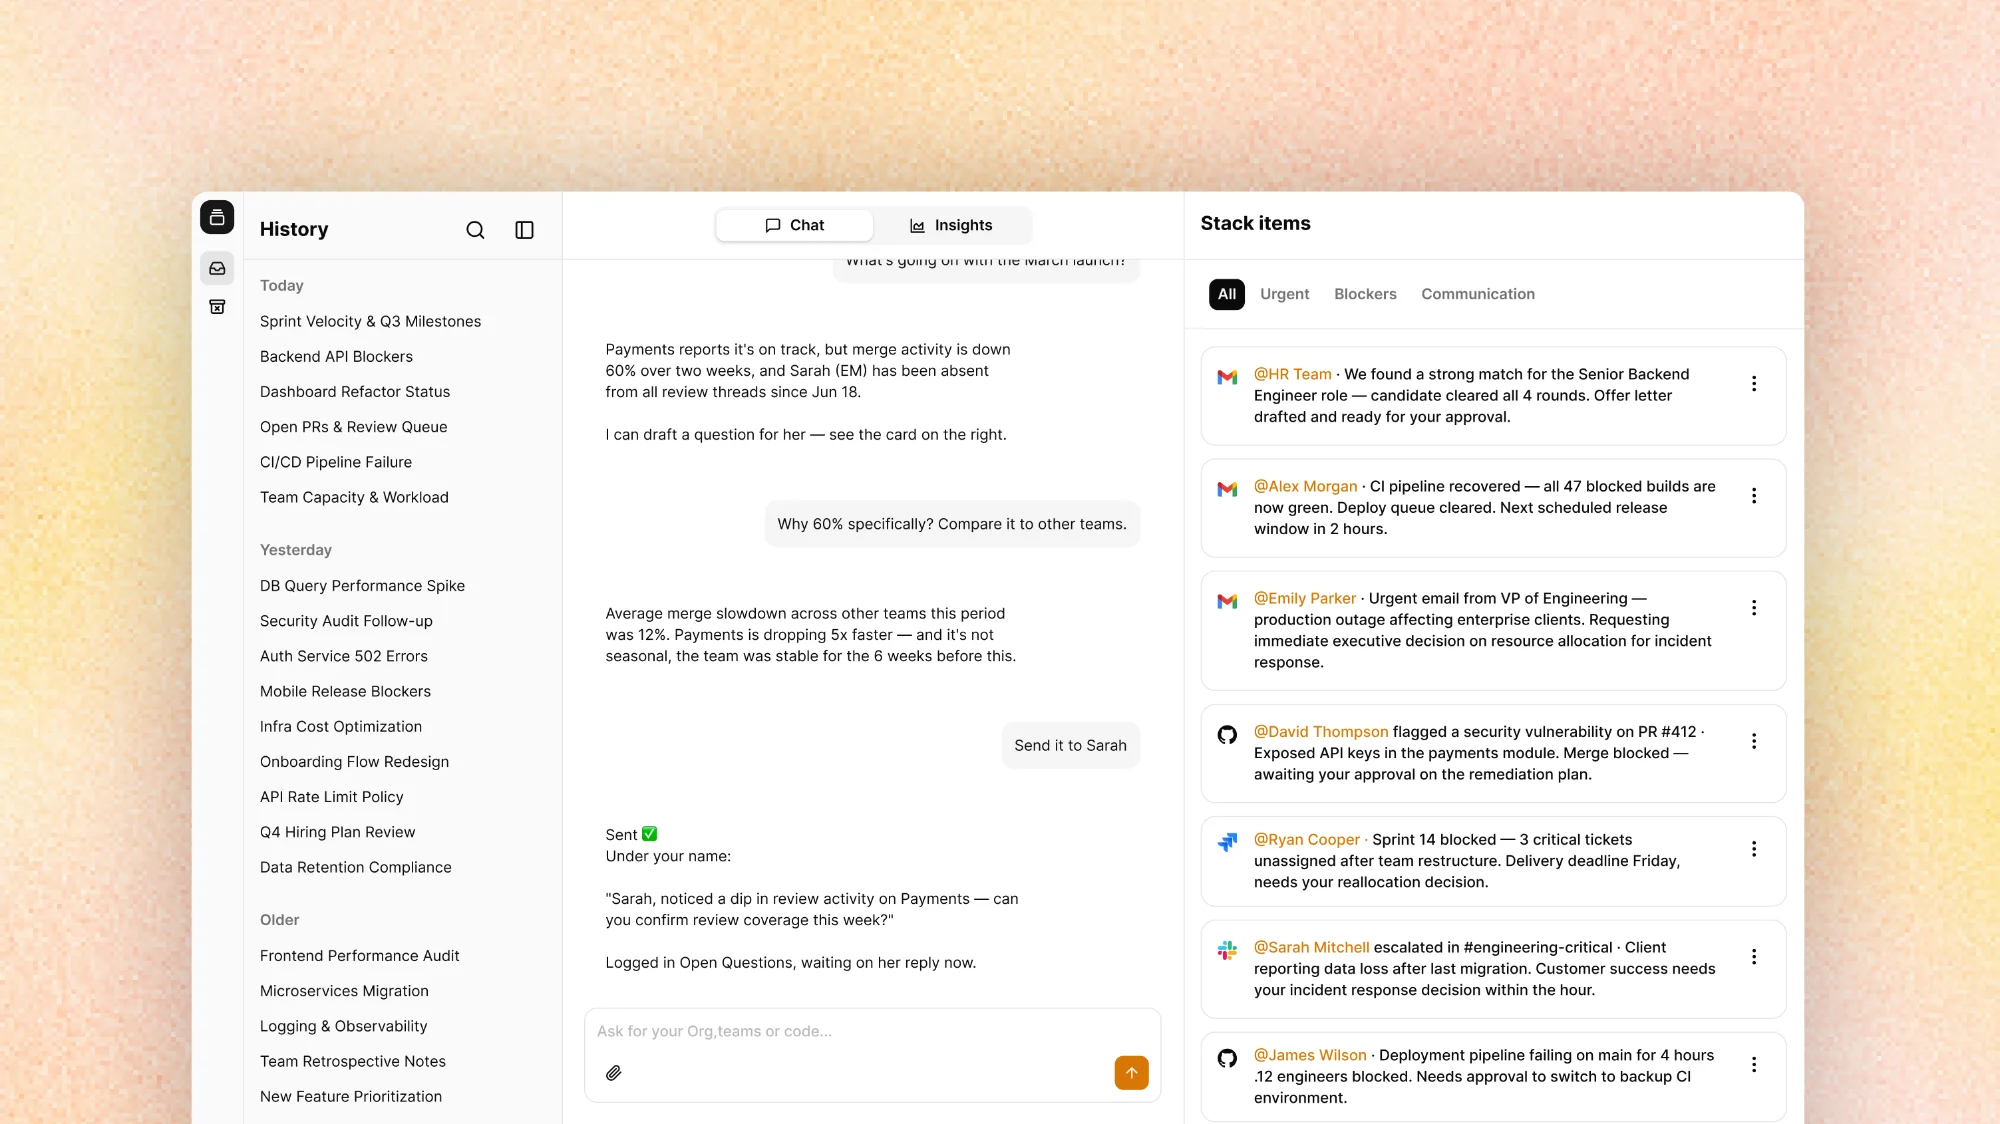The width and height of the screenshot is (2000, 1124).
Task: Open the archive icon in left rail
Action: (x=217, y=307)
